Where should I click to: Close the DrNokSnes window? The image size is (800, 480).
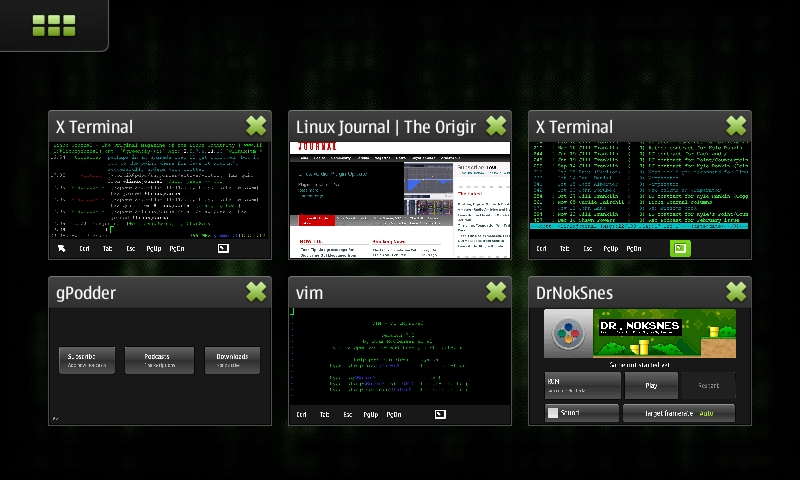coord(736,291)
